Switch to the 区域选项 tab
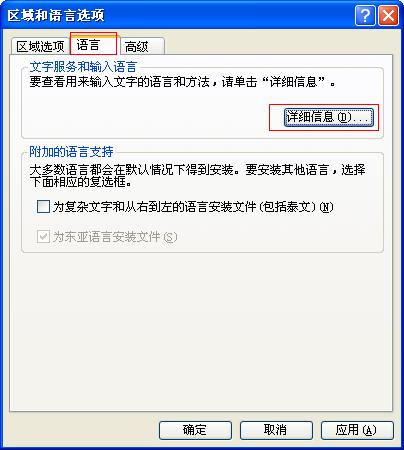The width and height of the screenshot is (404, 450). click(x=40, y=46)
